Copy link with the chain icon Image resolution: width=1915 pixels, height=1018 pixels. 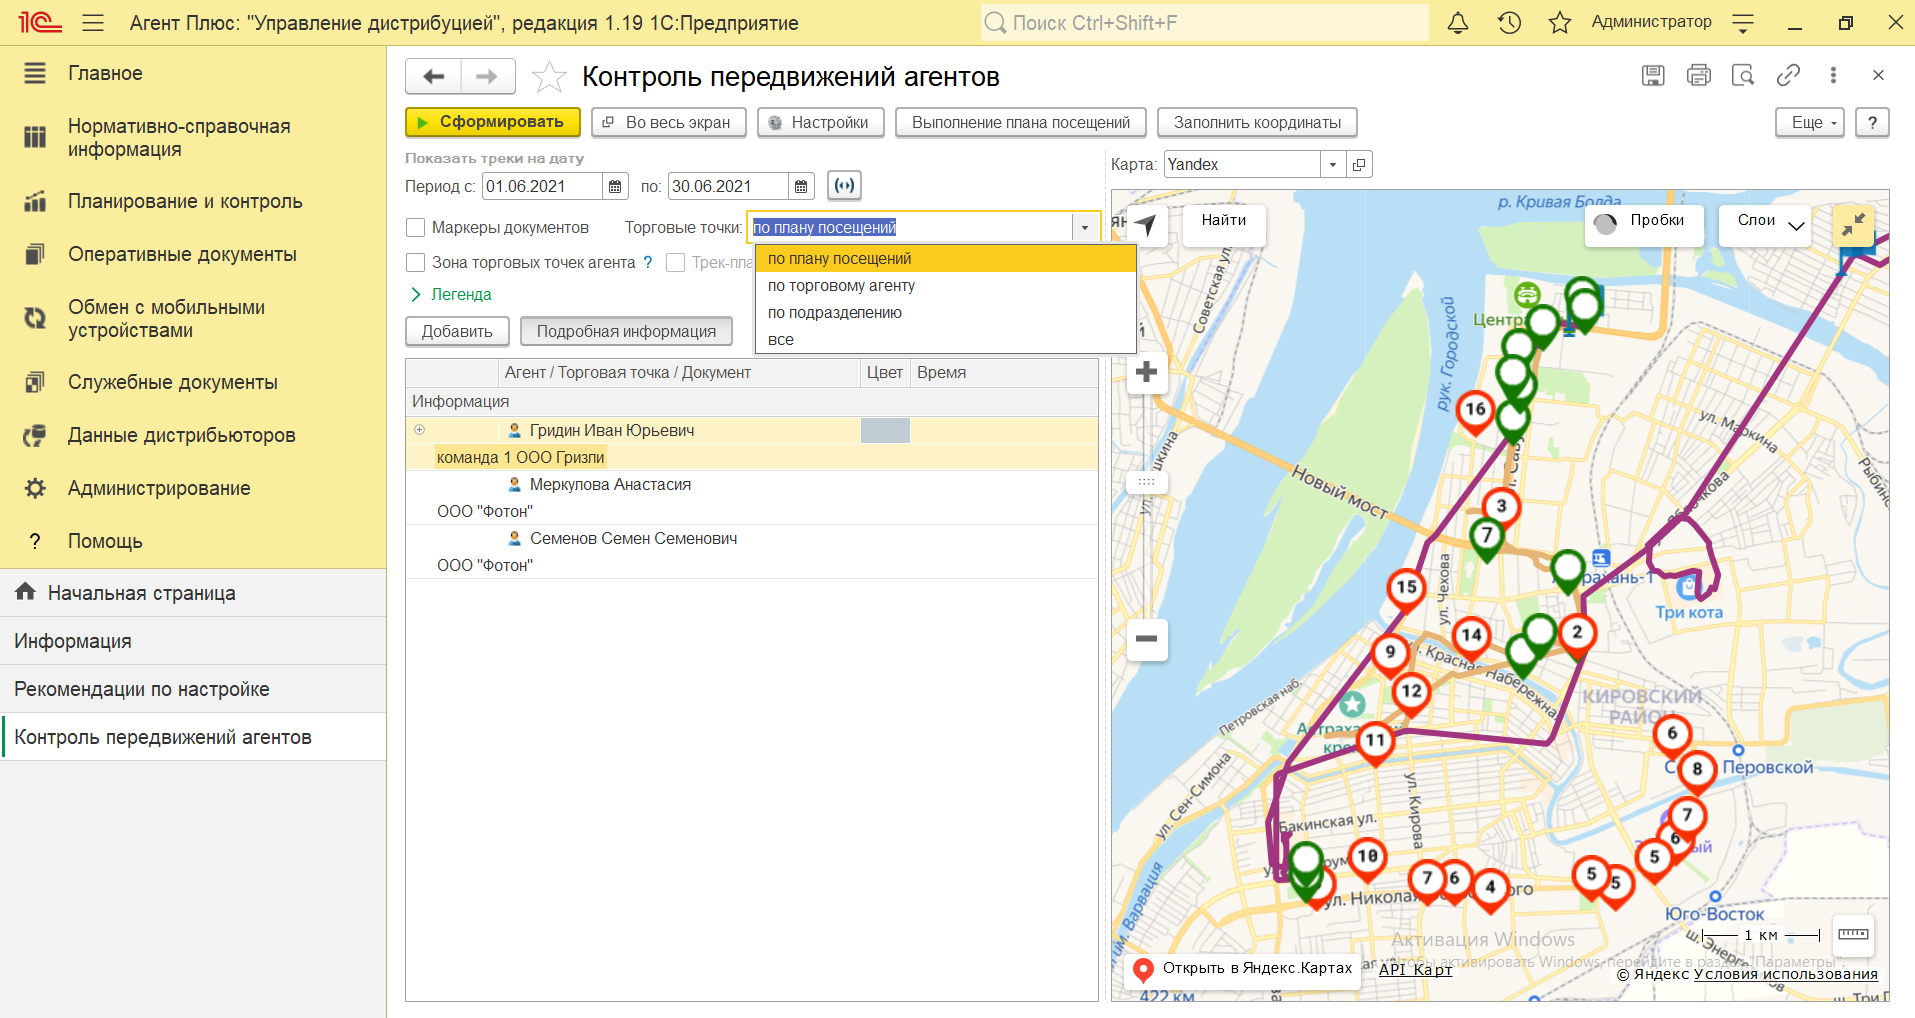1788,75
